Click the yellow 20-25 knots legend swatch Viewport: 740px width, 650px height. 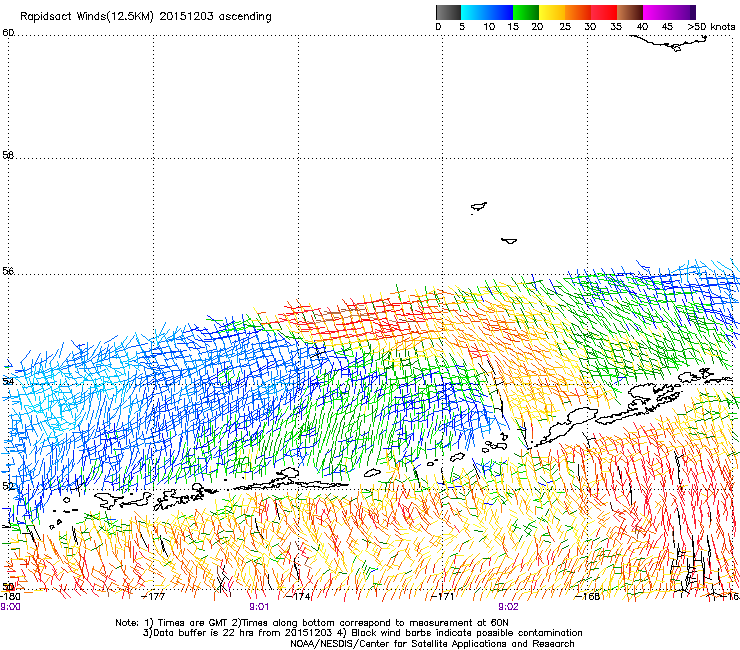point(552,12)
